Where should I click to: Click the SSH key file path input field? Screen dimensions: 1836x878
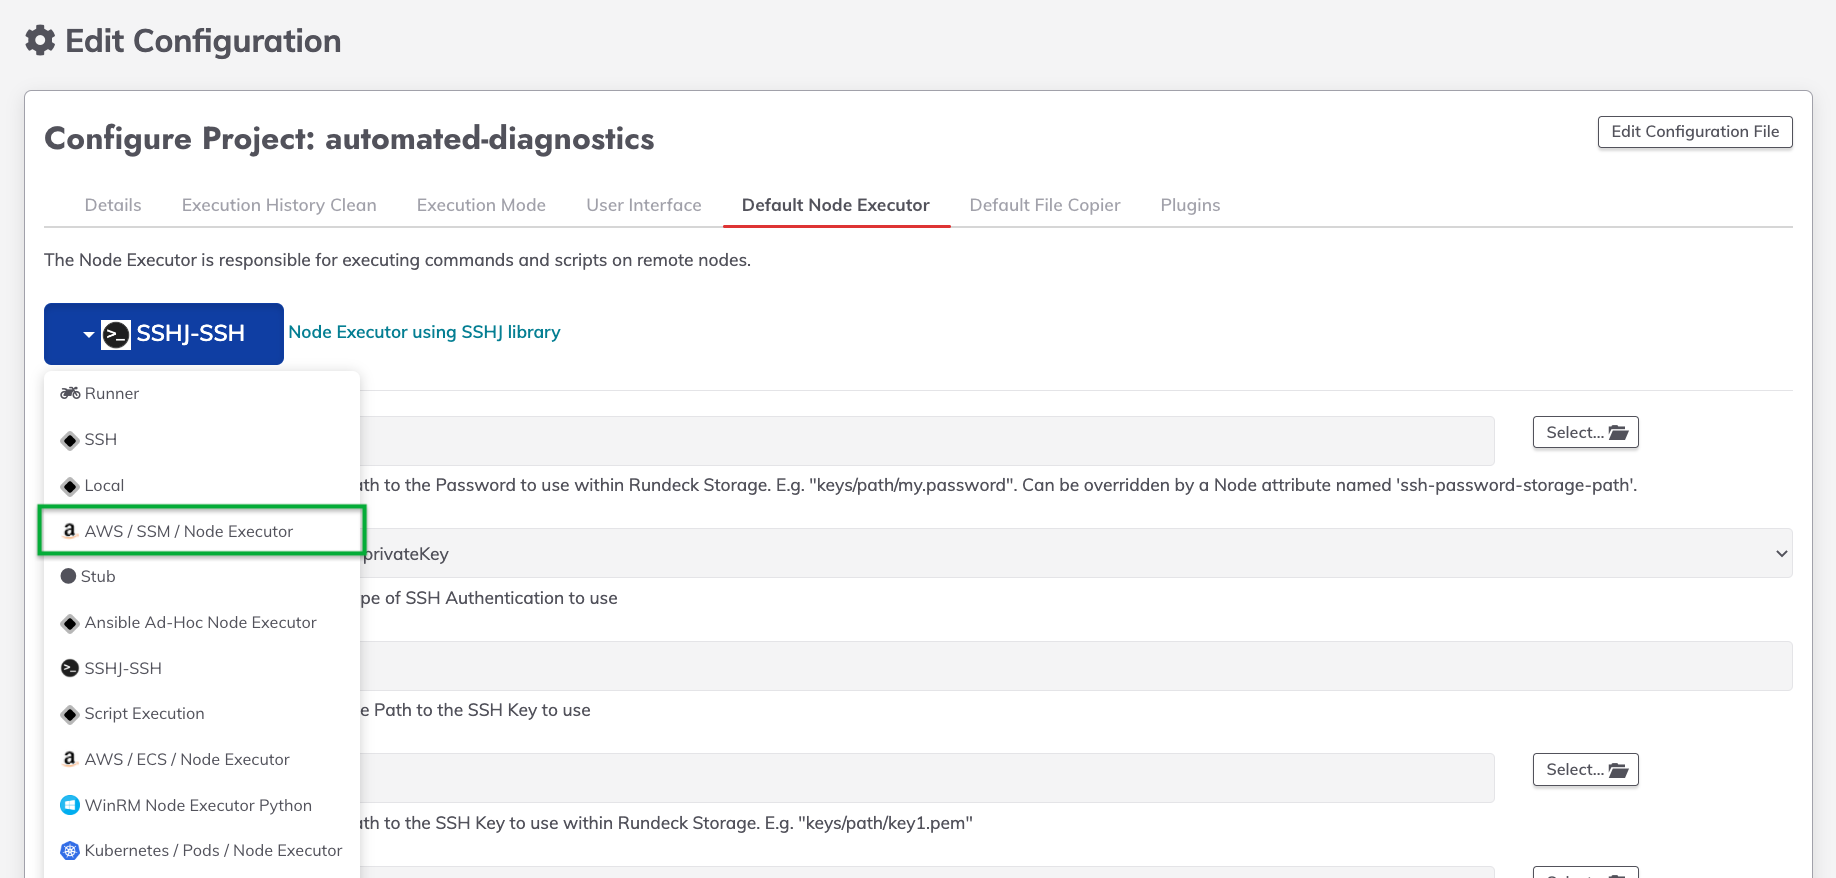point(1075,666)
